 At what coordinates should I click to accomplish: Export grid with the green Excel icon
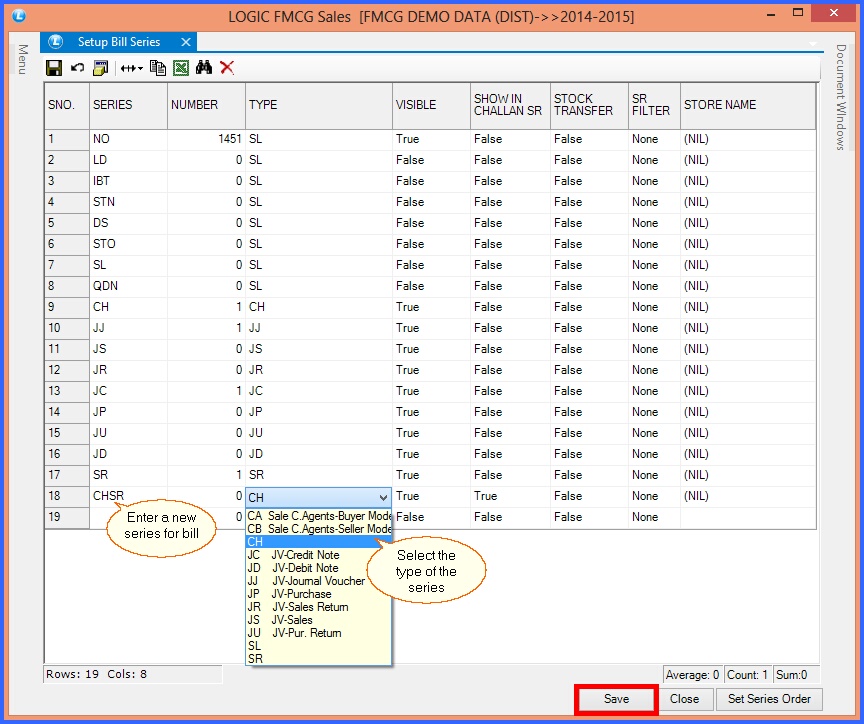tap(181, 68)
